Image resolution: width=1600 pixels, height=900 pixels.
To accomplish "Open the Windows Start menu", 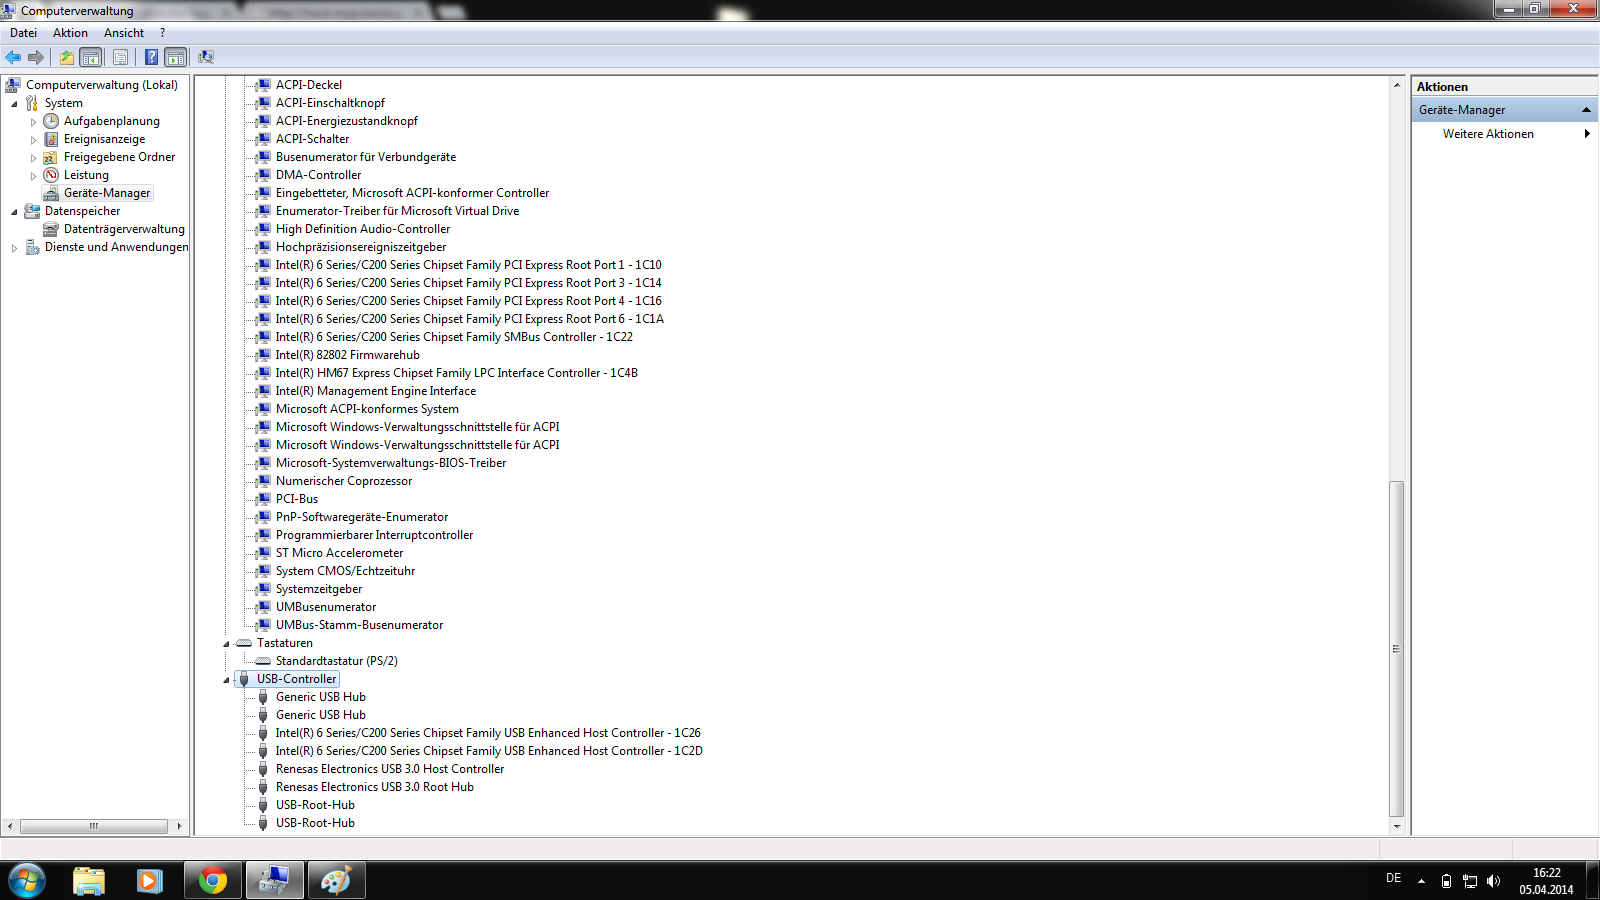I will [27, 880].
